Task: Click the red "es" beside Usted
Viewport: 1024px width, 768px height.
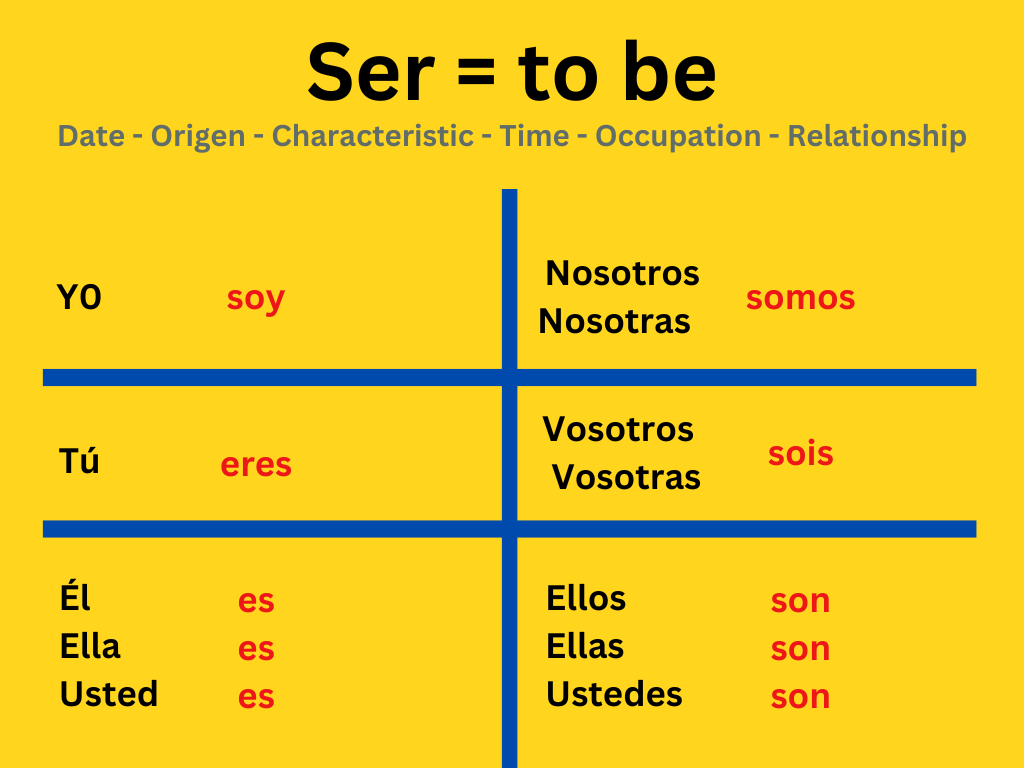Action: [x=256, y=697]
